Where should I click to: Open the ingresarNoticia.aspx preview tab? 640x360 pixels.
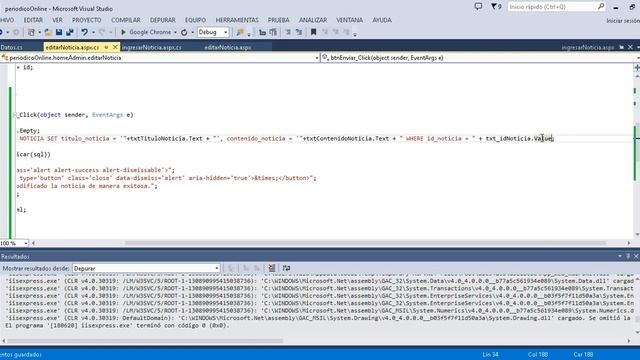pos(588,47)
